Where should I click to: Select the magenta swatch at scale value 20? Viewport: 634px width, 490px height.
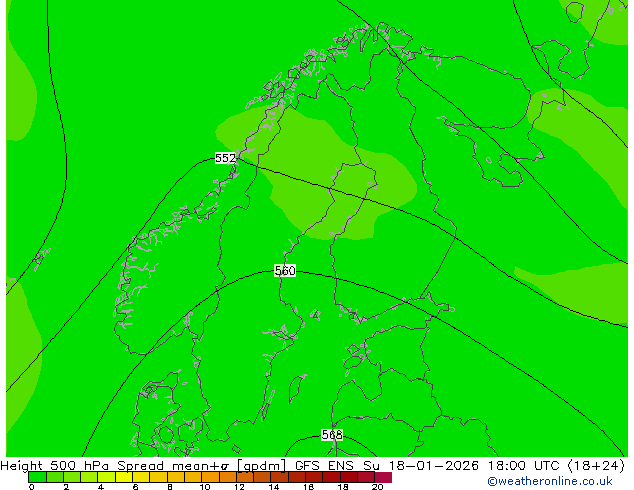pos(383,477)
